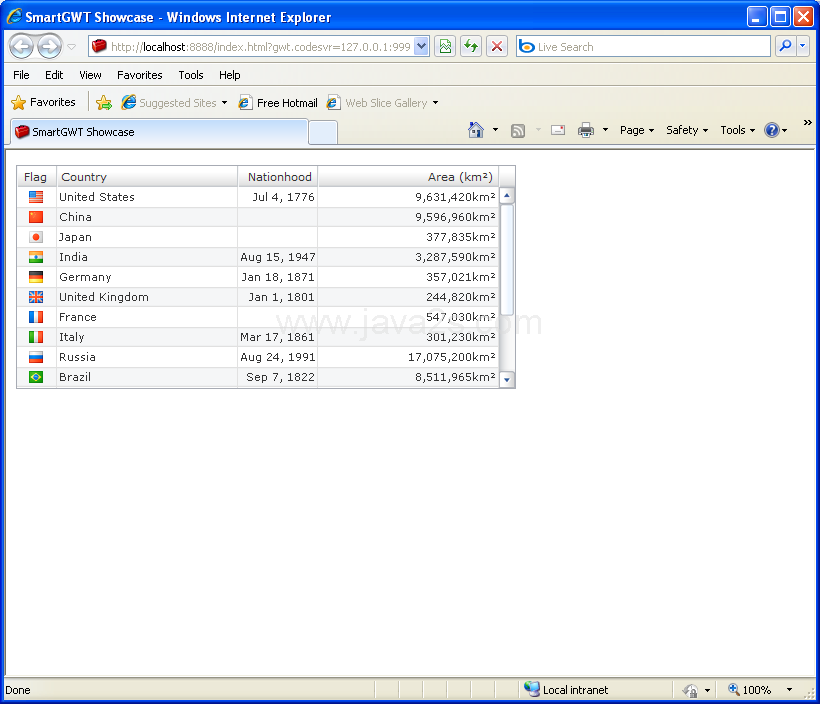Click the browser Forward arrow button
Viewport: 820px width, 704px height.
click(x=50, y=47)
